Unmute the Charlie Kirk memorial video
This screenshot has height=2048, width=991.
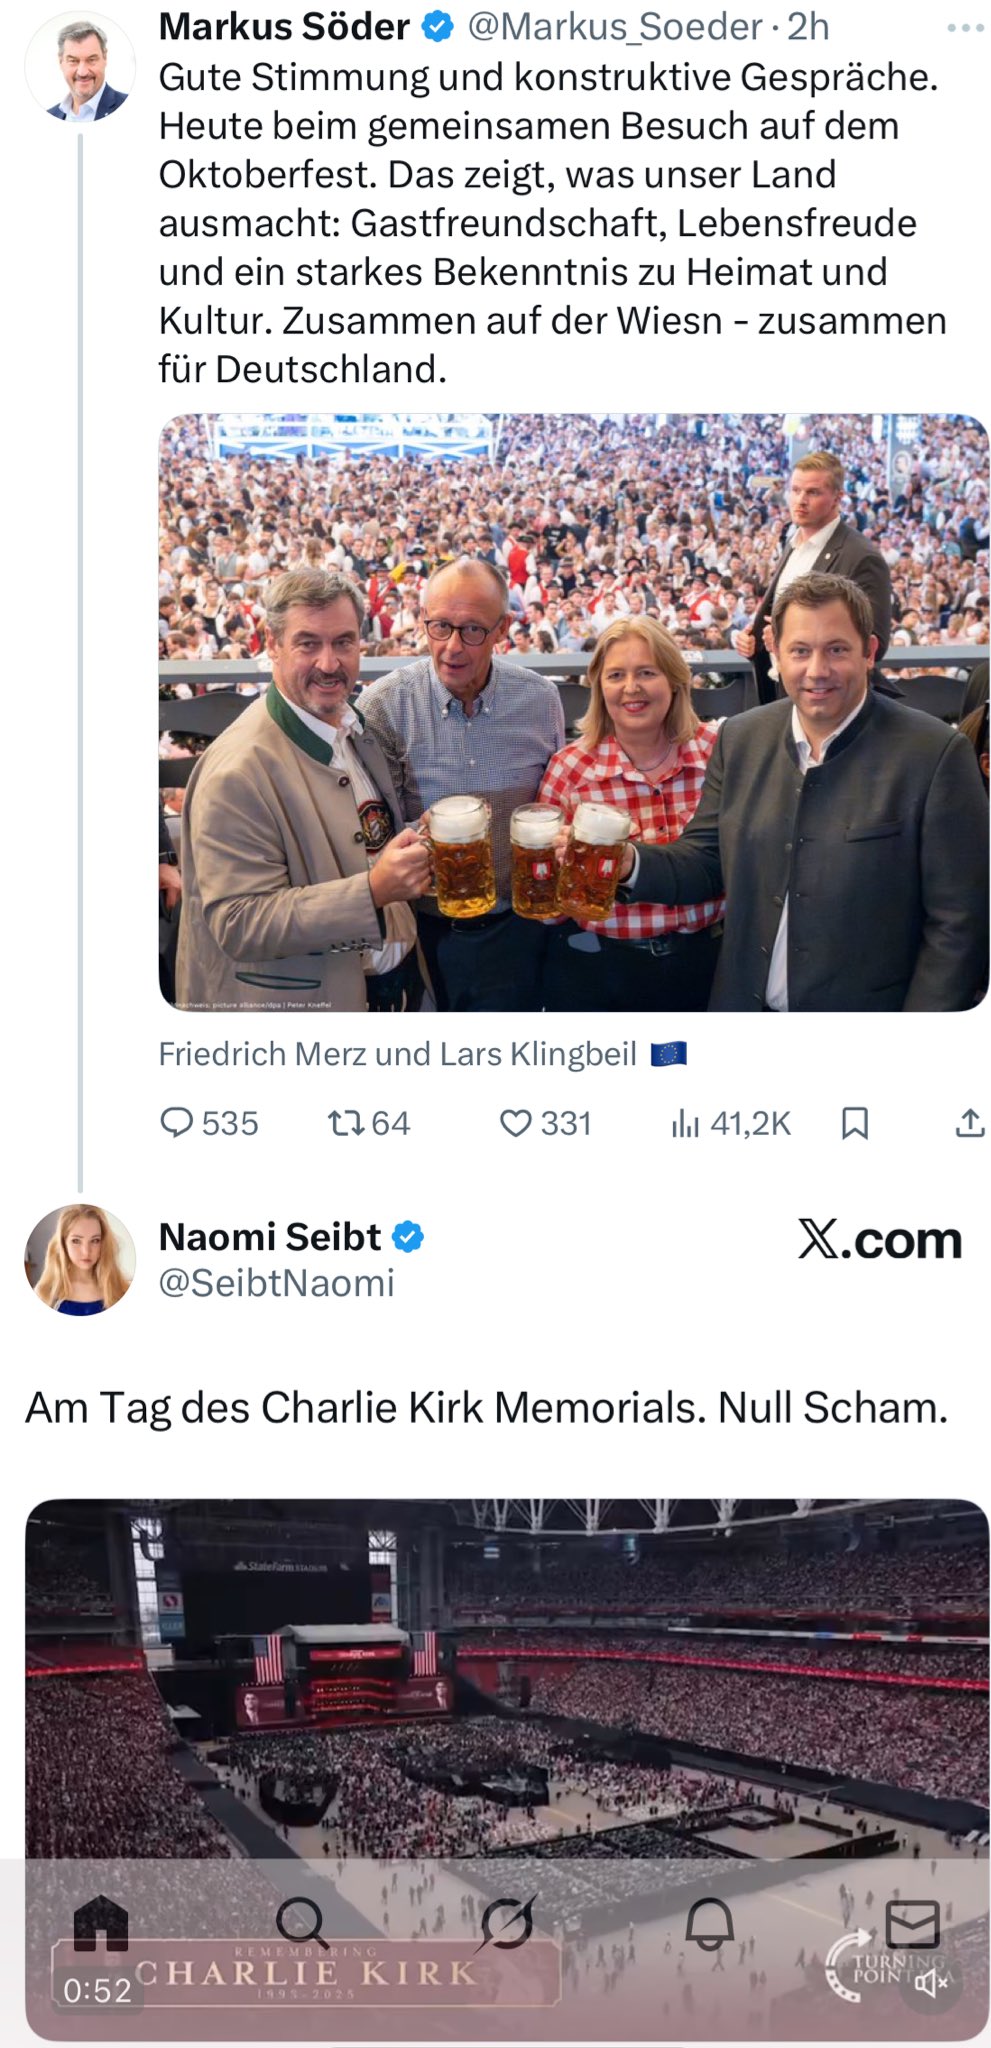coord(931,1984)
